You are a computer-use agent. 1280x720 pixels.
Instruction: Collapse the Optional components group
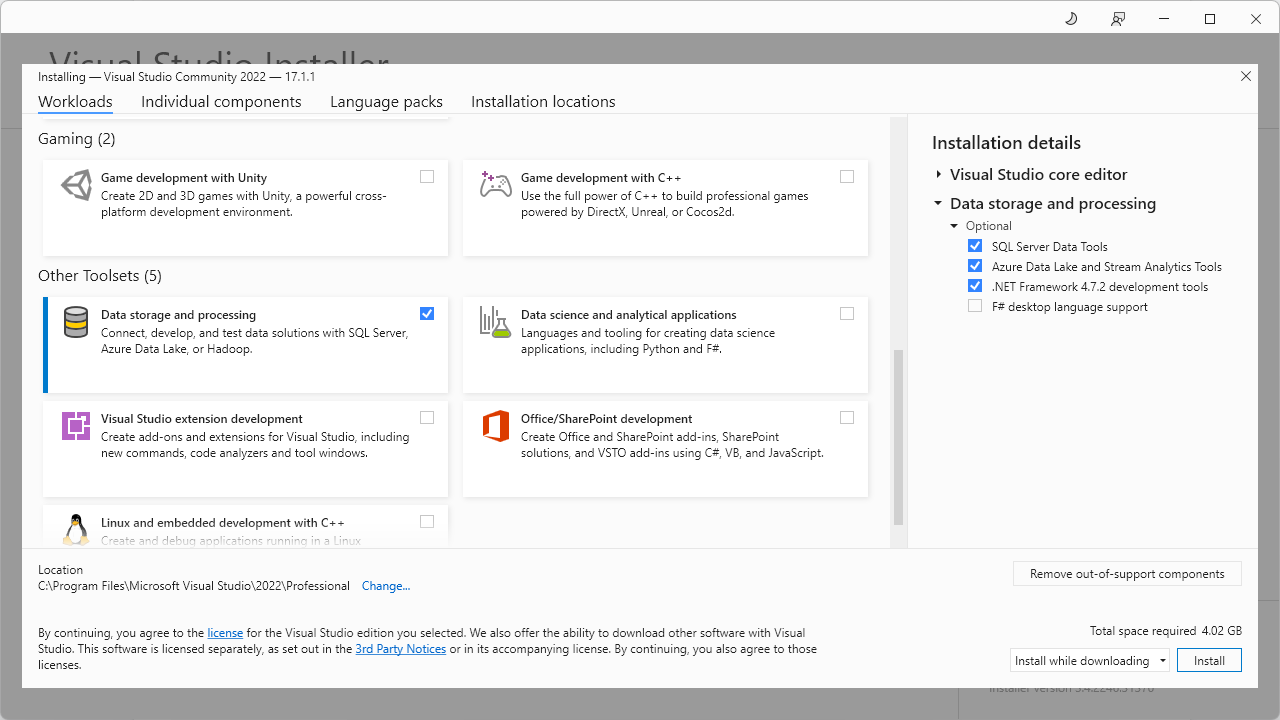pos(955,226)
